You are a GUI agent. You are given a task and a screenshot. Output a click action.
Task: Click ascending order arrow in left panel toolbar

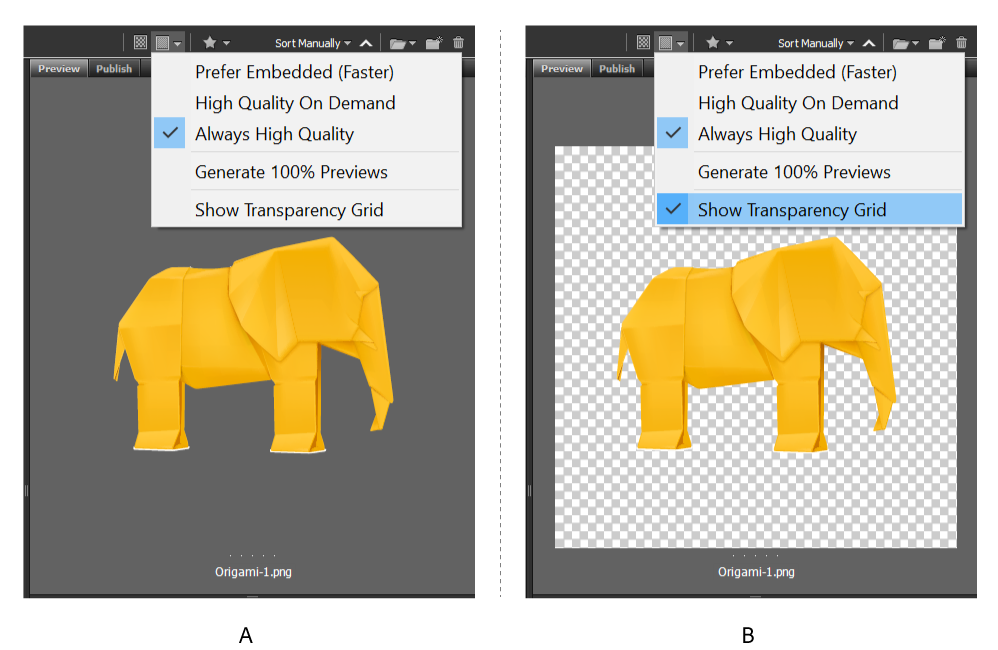tap(366, 43)
